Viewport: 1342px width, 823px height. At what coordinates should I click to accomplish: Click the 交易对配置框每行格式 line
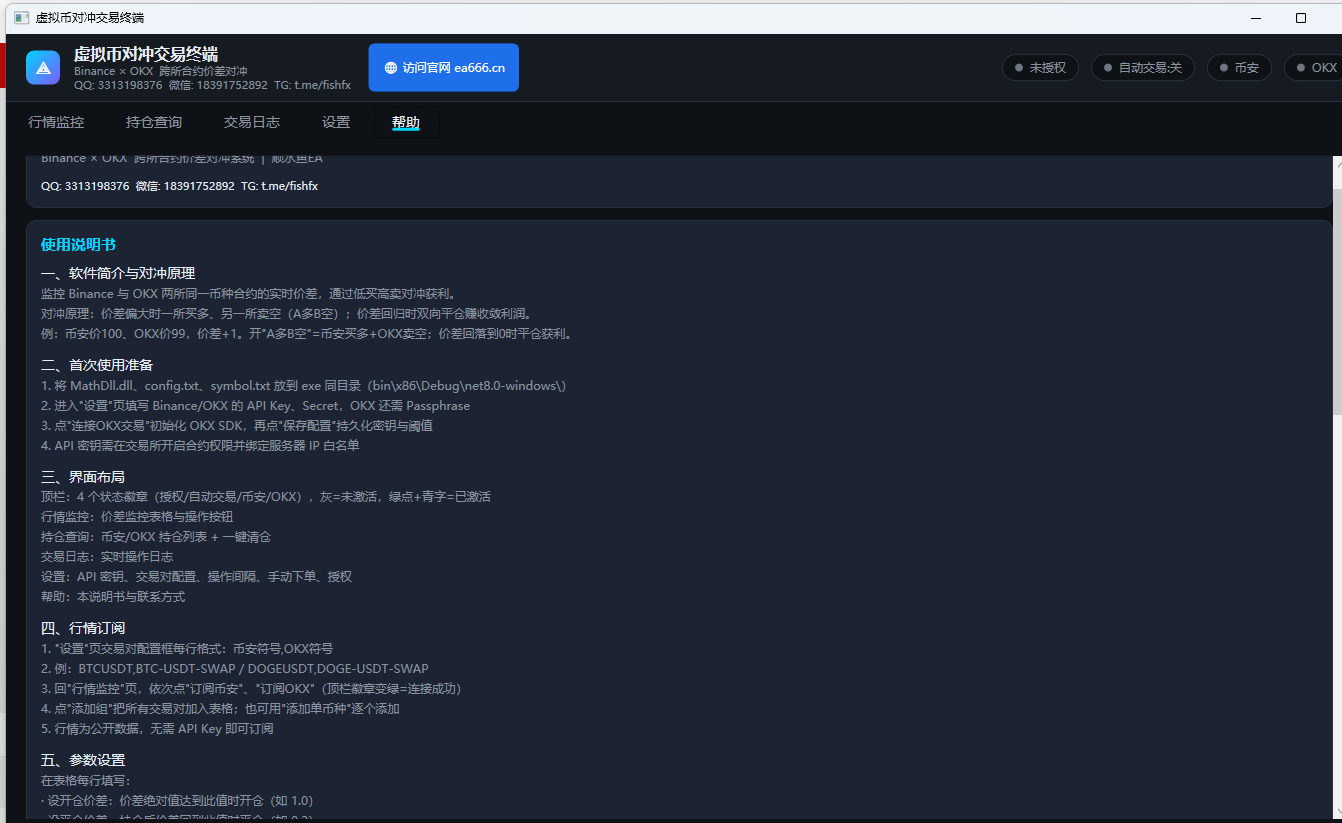[x=187, y=648]
